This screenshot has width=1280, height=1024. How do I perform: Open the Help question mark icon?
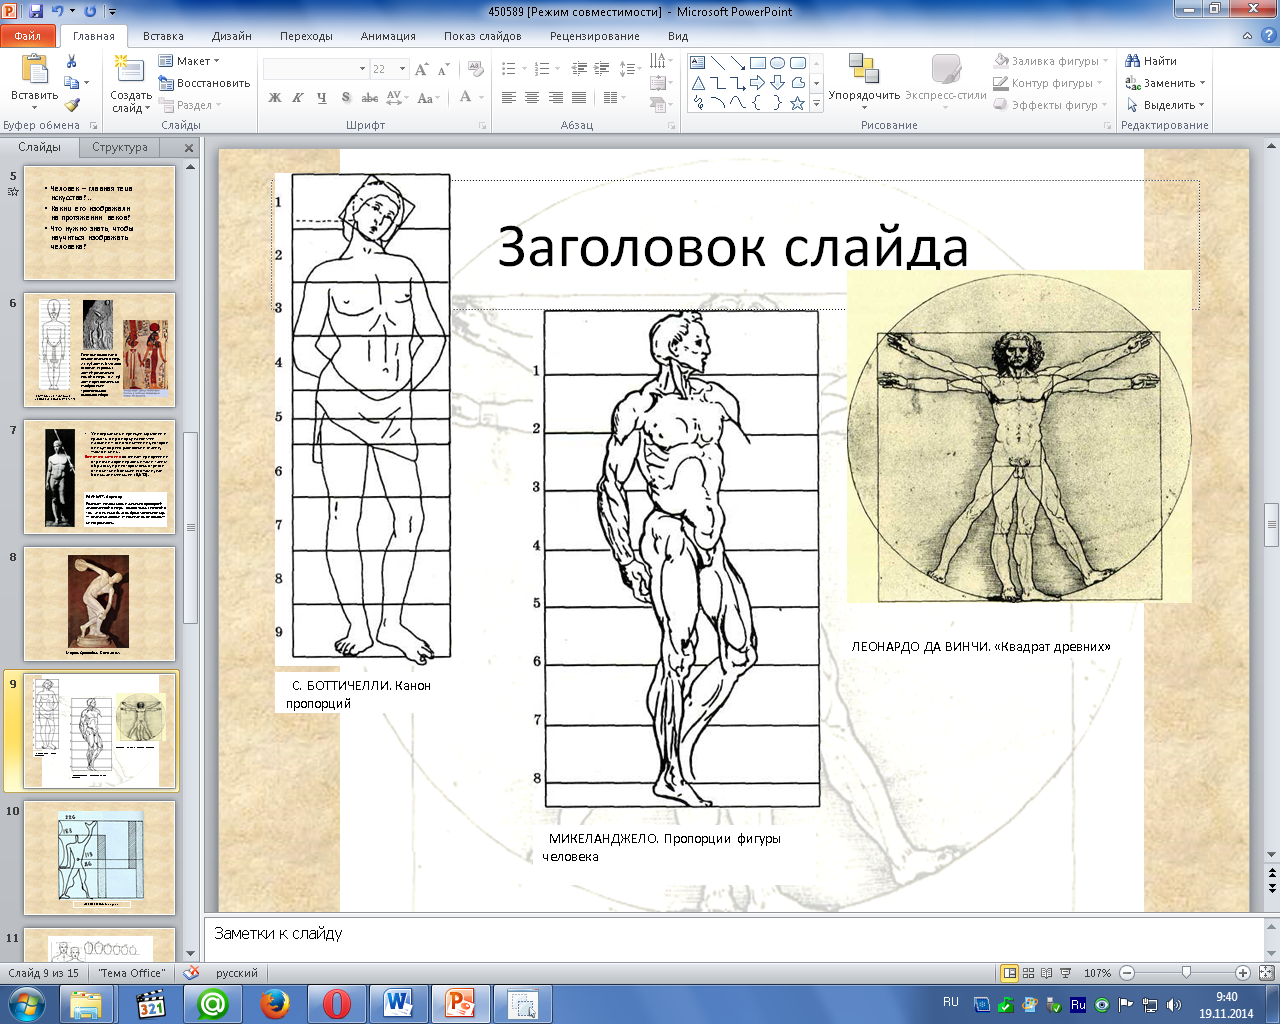[1267, 35]
